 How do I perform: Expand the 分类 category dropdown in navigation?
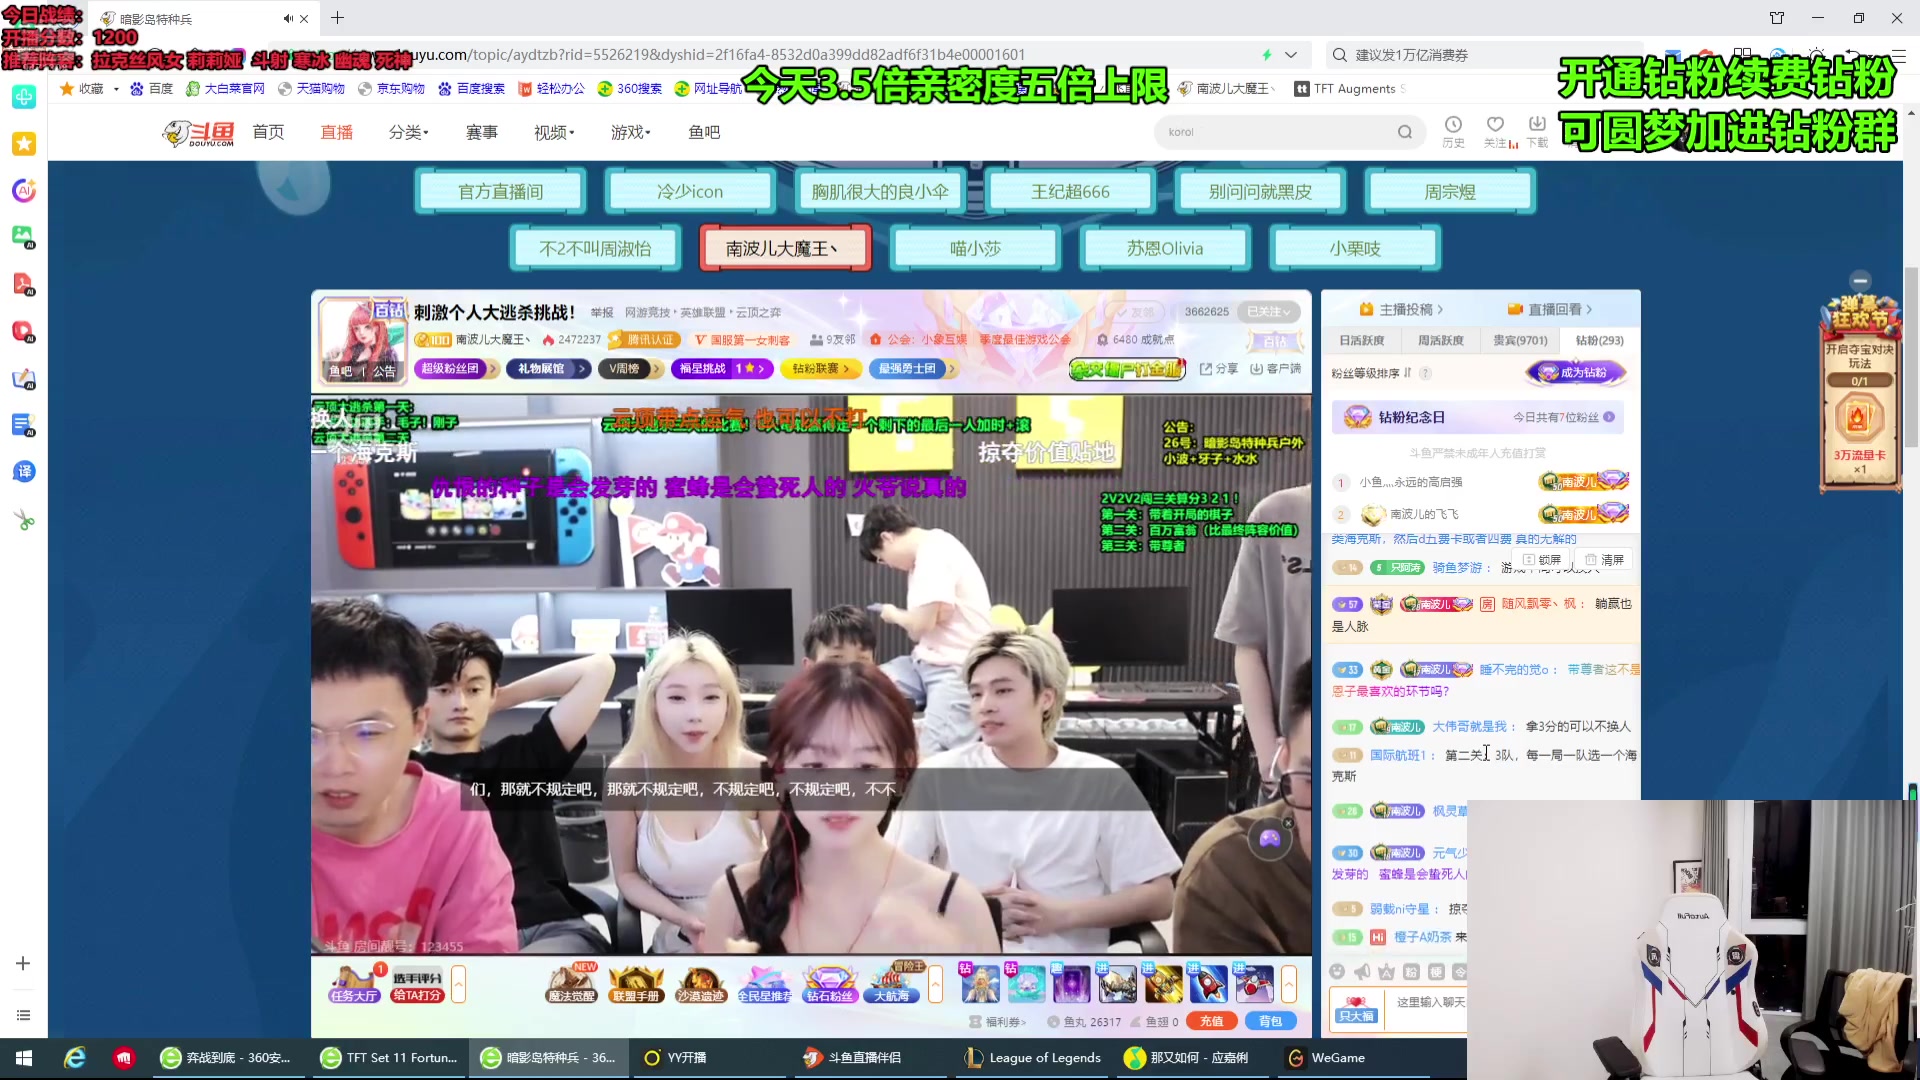[408, 132]
